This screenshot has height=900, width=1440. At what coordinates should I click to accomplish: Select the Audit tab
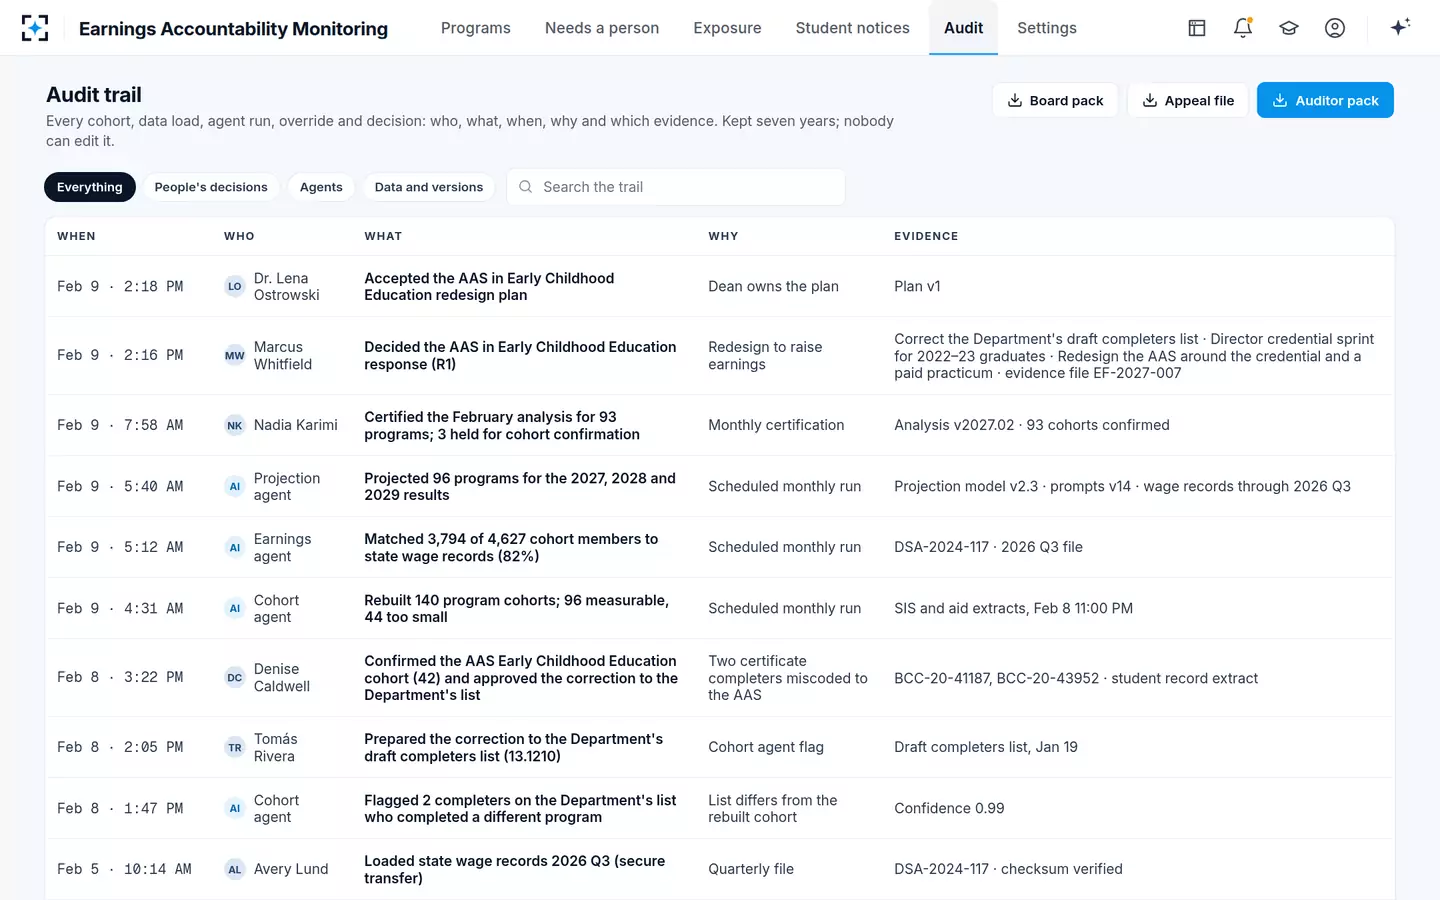pyautogui.click(x=963, y=28)
